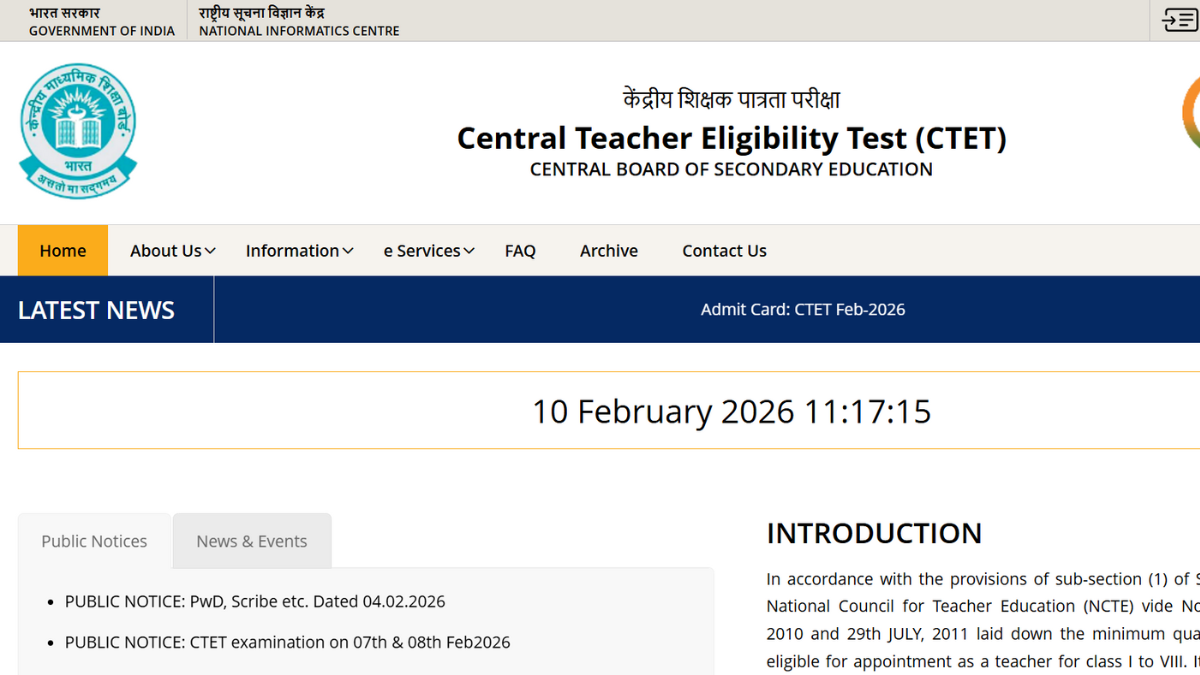Switch to the Public Notices tab

click(94, 541)
